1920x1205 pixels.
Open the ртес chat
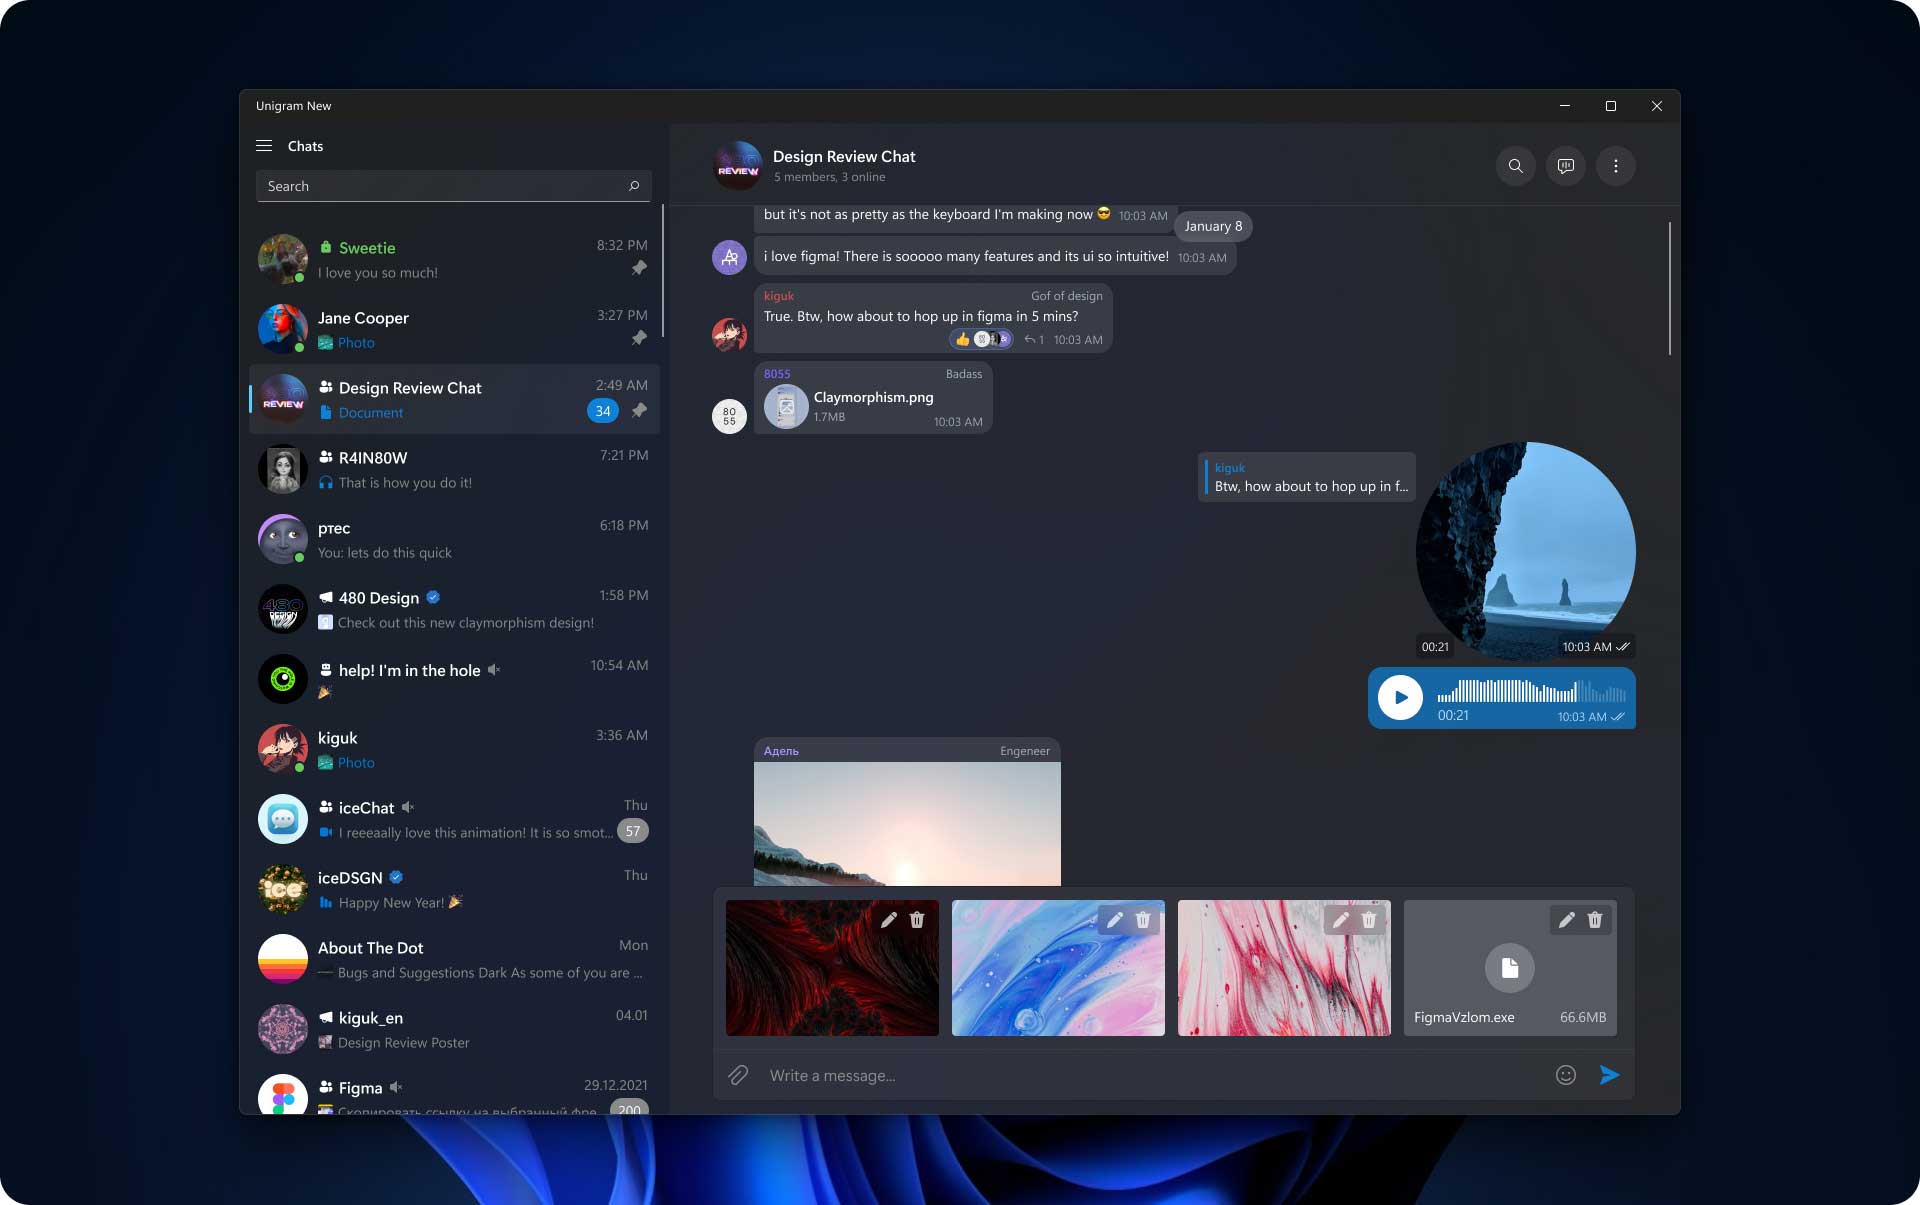coord(454,539)
